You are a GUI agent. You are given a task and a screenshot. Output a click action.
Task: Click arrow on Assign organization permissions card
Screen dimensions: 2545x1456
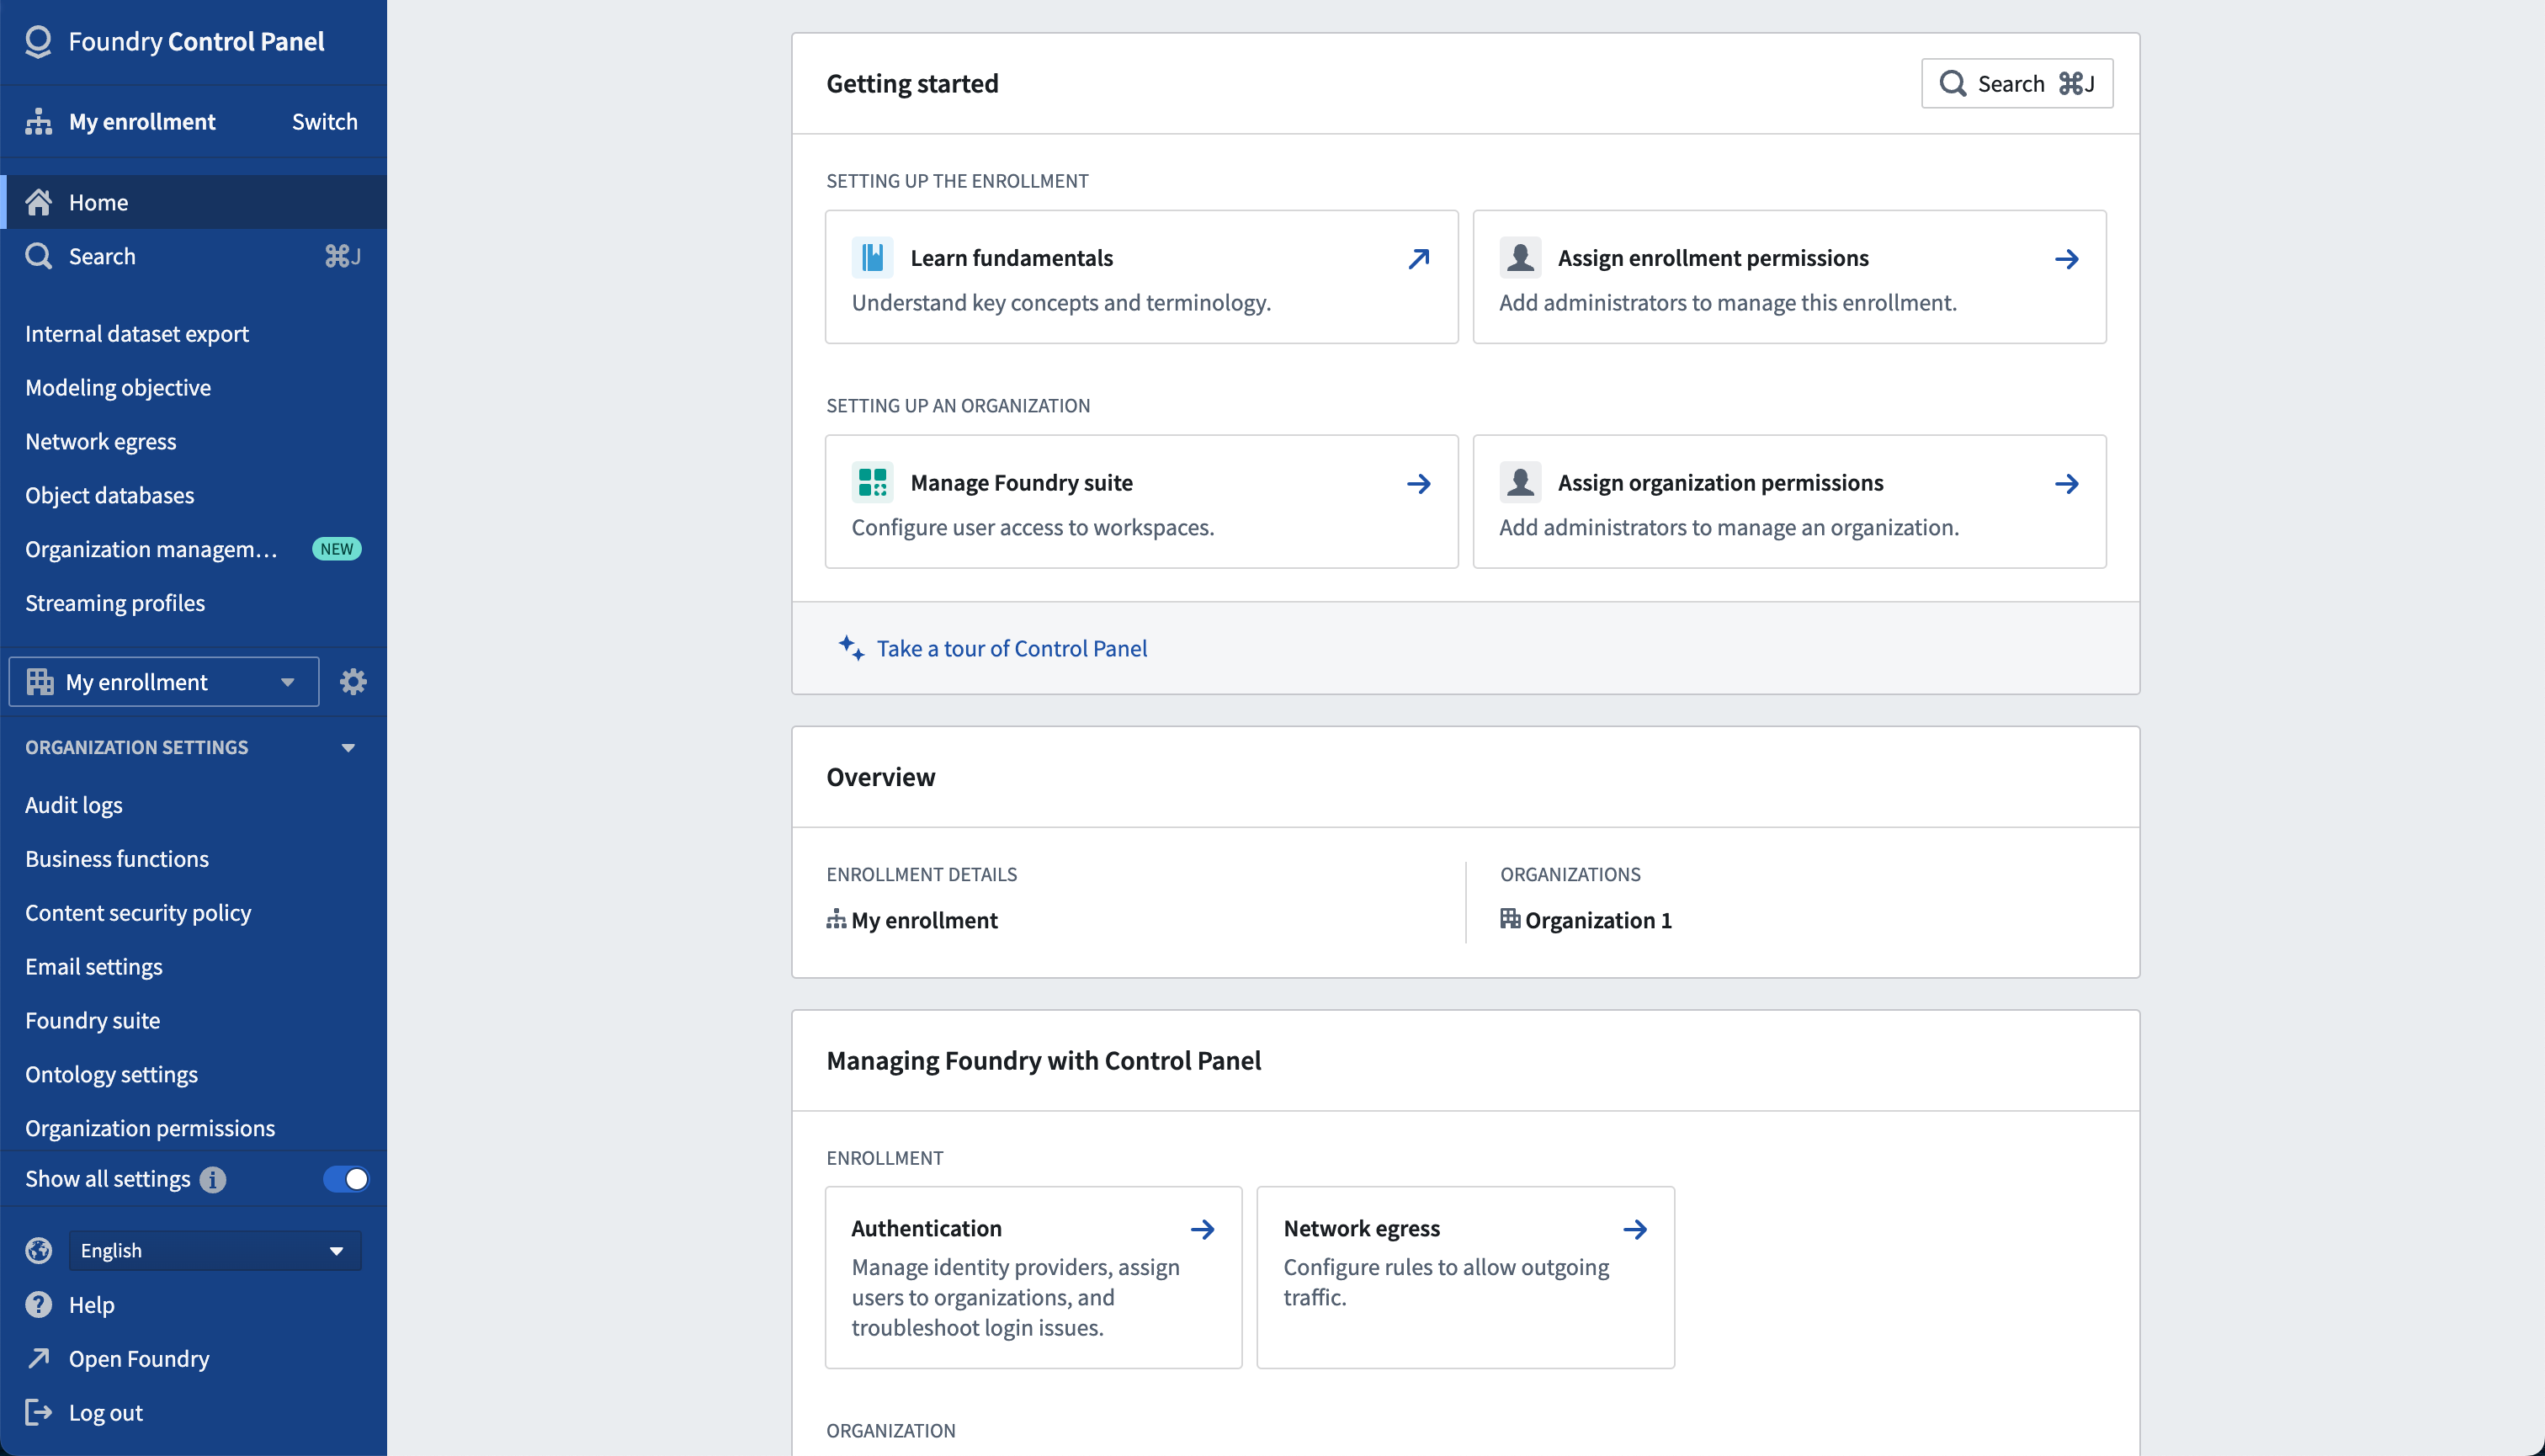[x=2066, y=484]
